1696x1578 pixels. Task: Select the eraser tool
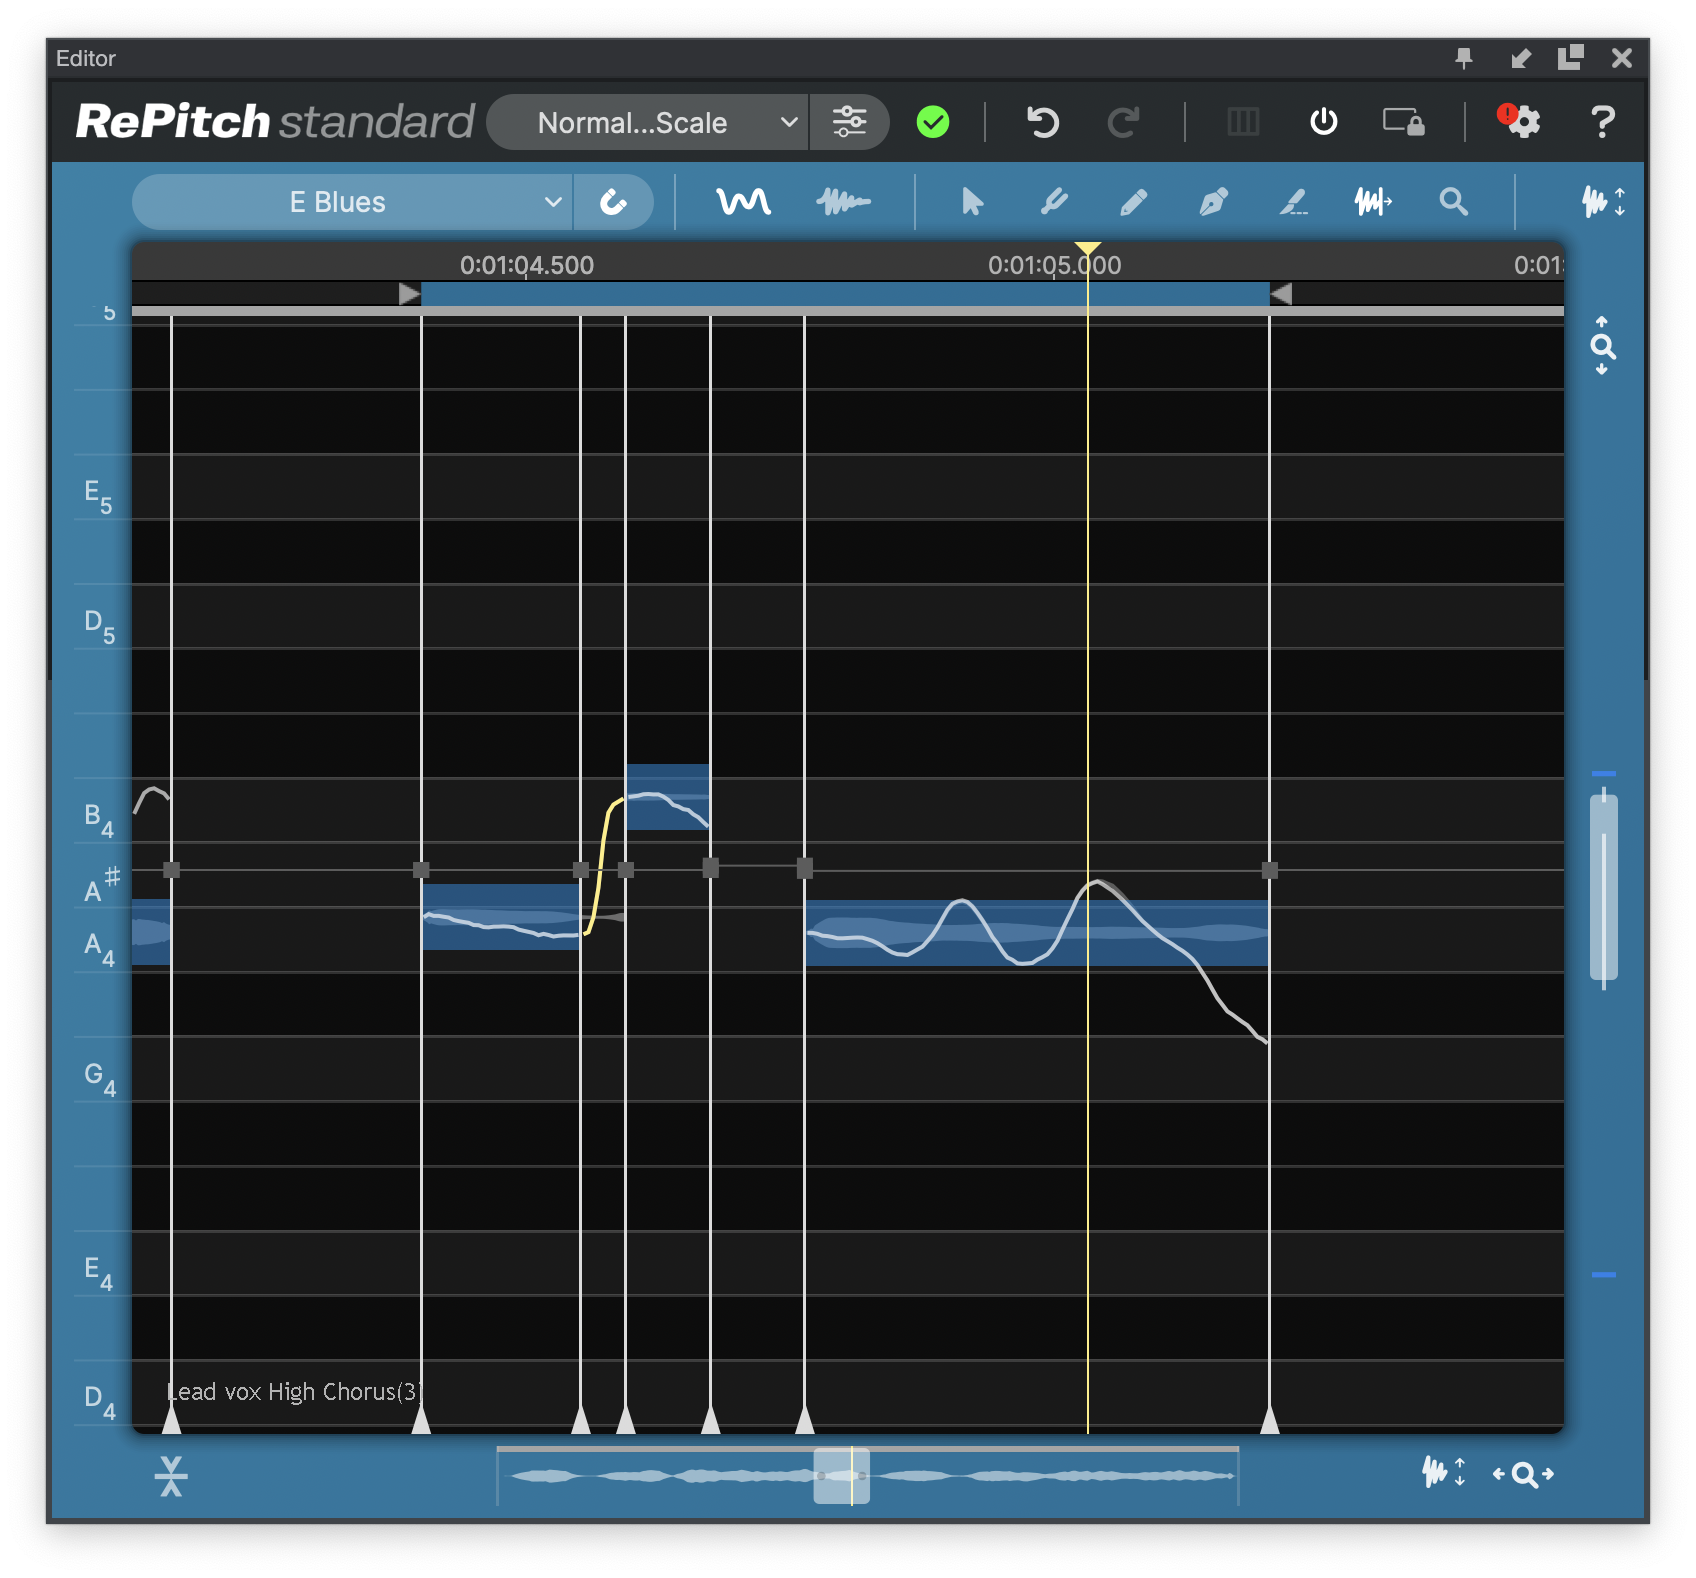pyautogui.click(x=1293, y=203)
